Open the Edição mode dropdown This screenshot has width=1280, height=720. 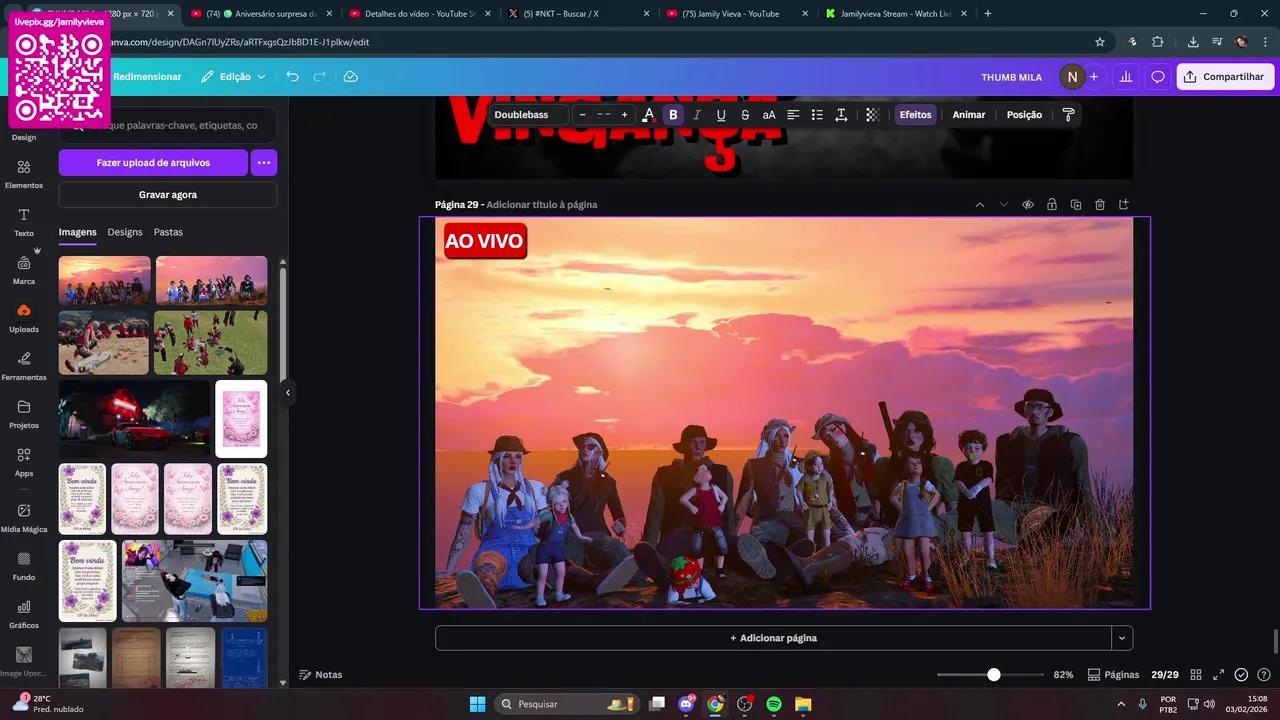tap(233, 77)
